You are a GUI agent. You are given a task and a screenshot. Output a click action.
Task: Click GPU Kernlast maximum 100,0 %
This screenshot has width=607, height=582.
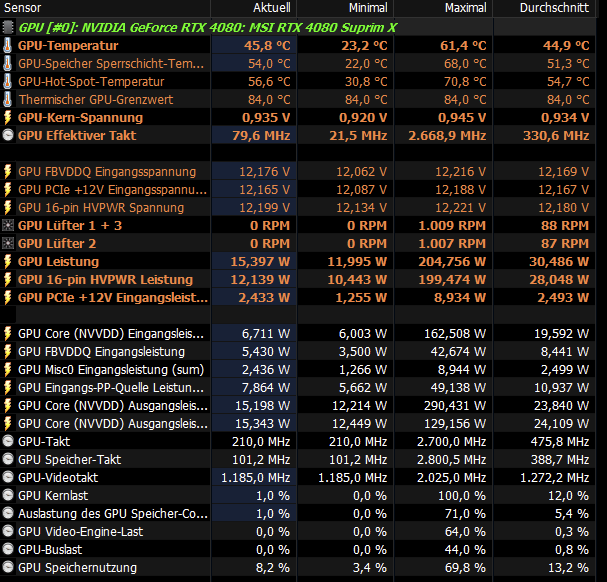click(462, 496)
